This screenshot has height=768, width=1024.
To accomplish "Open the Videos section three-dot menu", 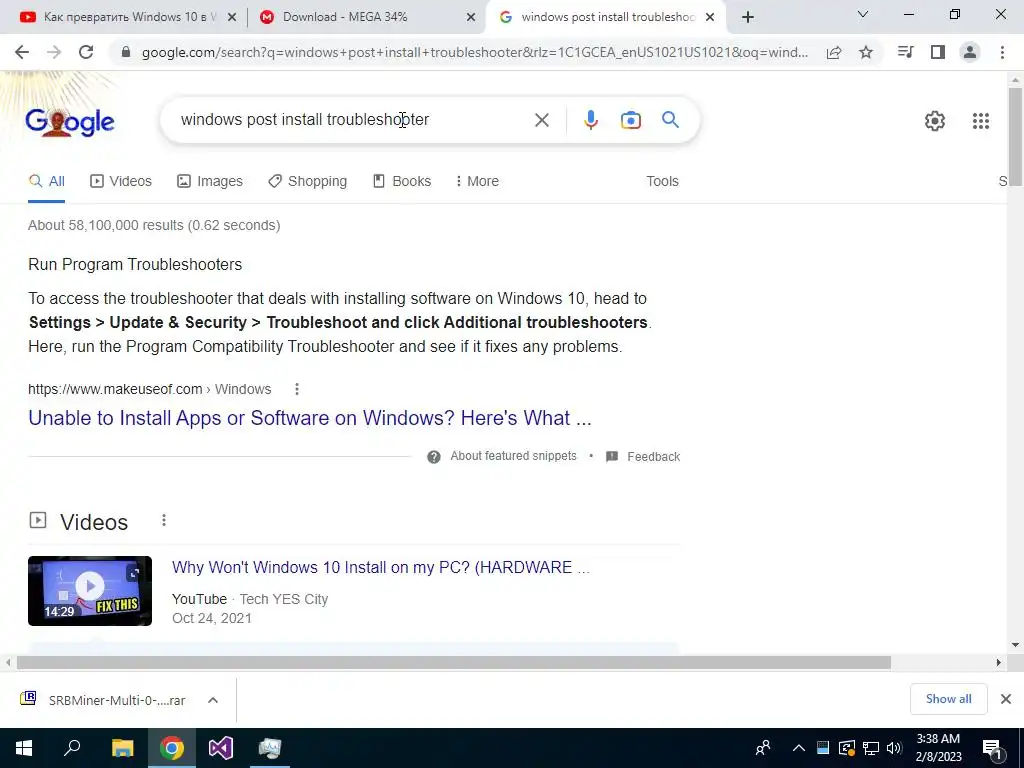I will point(164,520).
